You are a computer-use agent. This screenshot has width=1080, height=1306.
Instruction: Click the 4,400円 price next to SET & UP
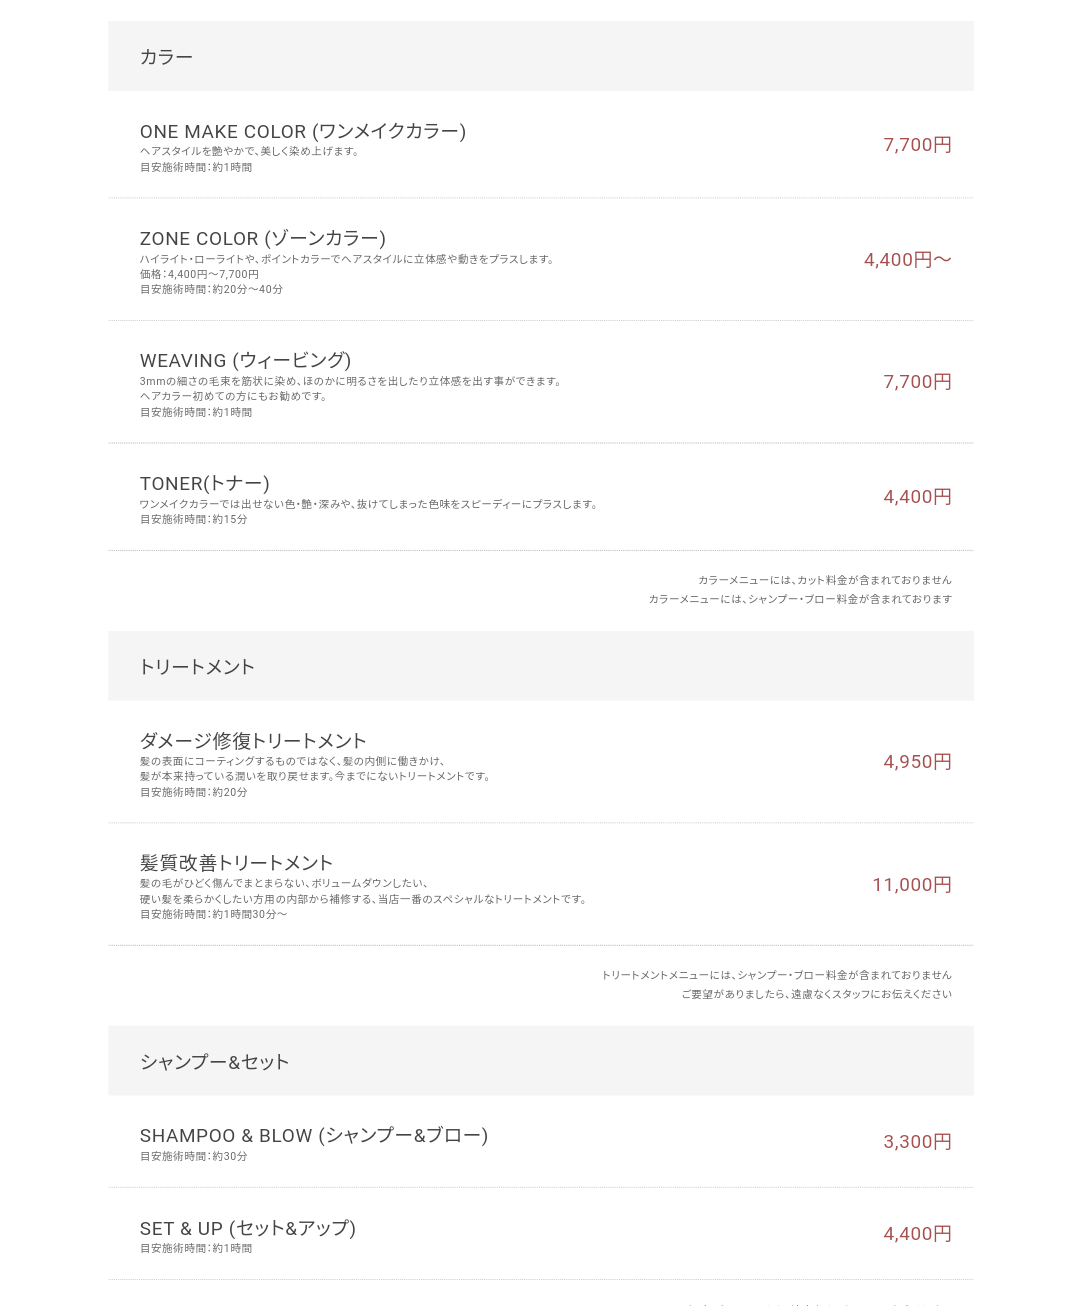[x=917, y=1234]
